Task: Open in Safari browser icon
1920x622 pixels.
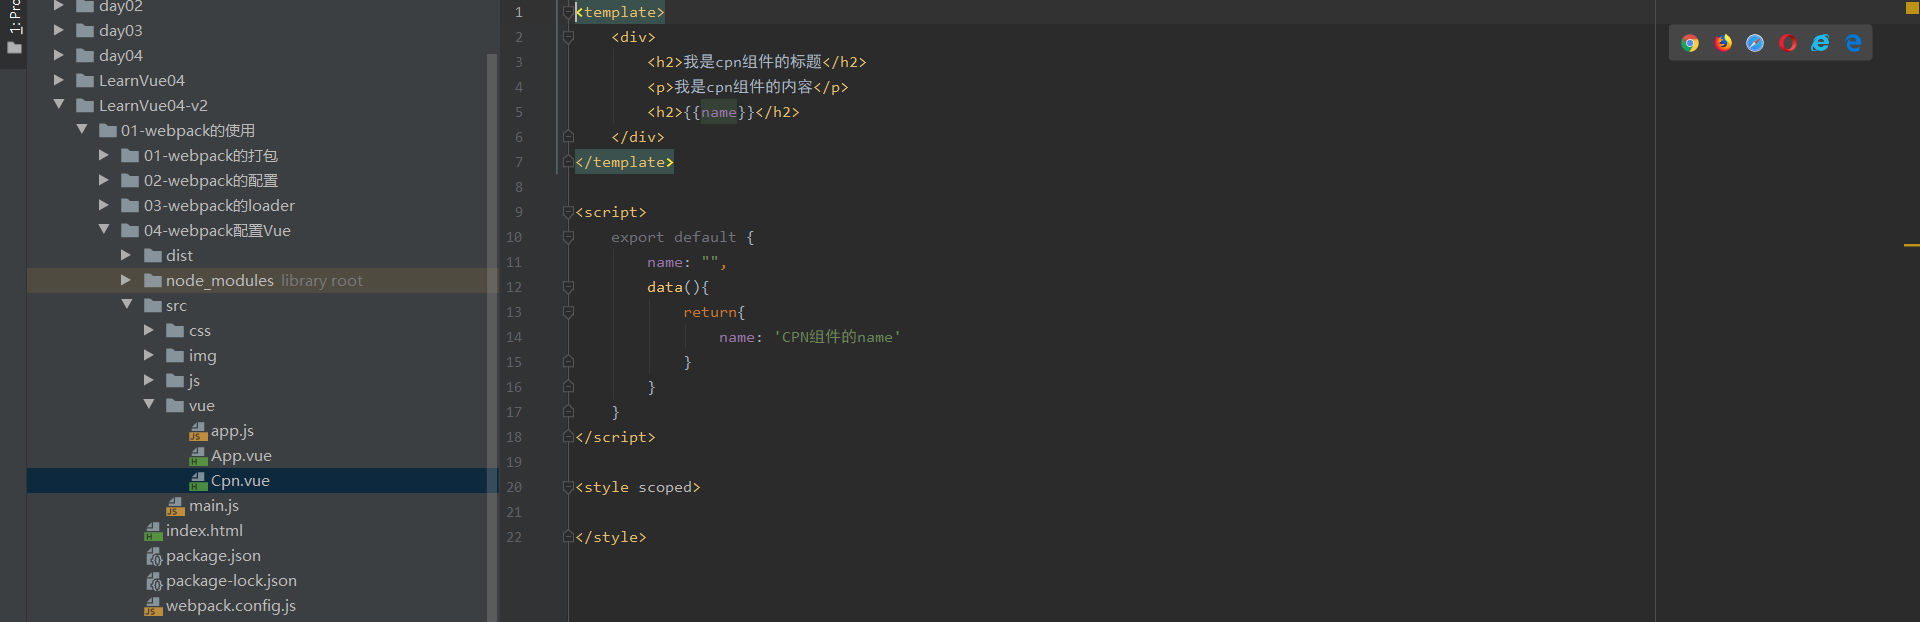Action: tap(1755, 43)
